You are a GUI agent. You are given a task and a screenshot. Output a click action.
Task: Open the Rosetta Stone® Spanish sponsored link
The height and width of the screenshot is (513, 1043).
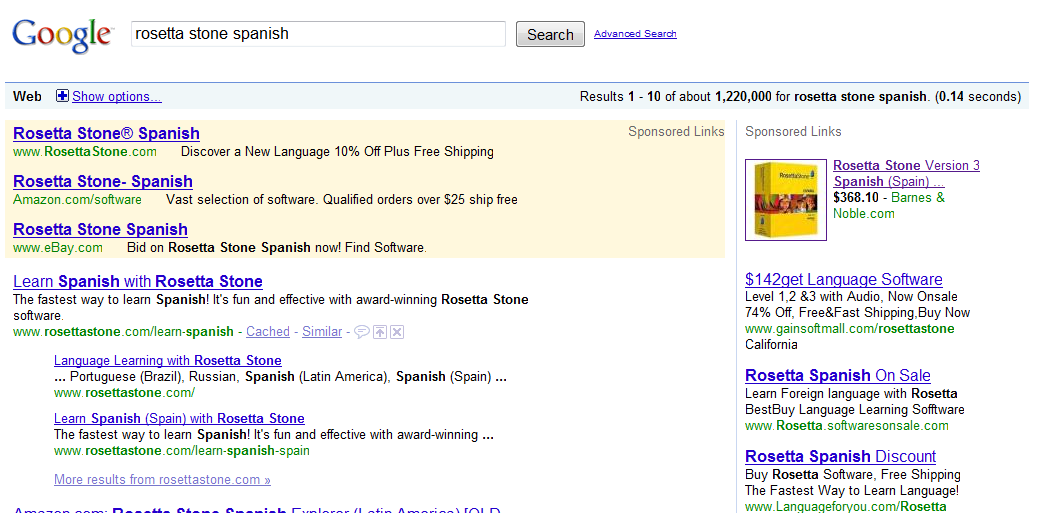pyautogui.click(x=106, y=133)
